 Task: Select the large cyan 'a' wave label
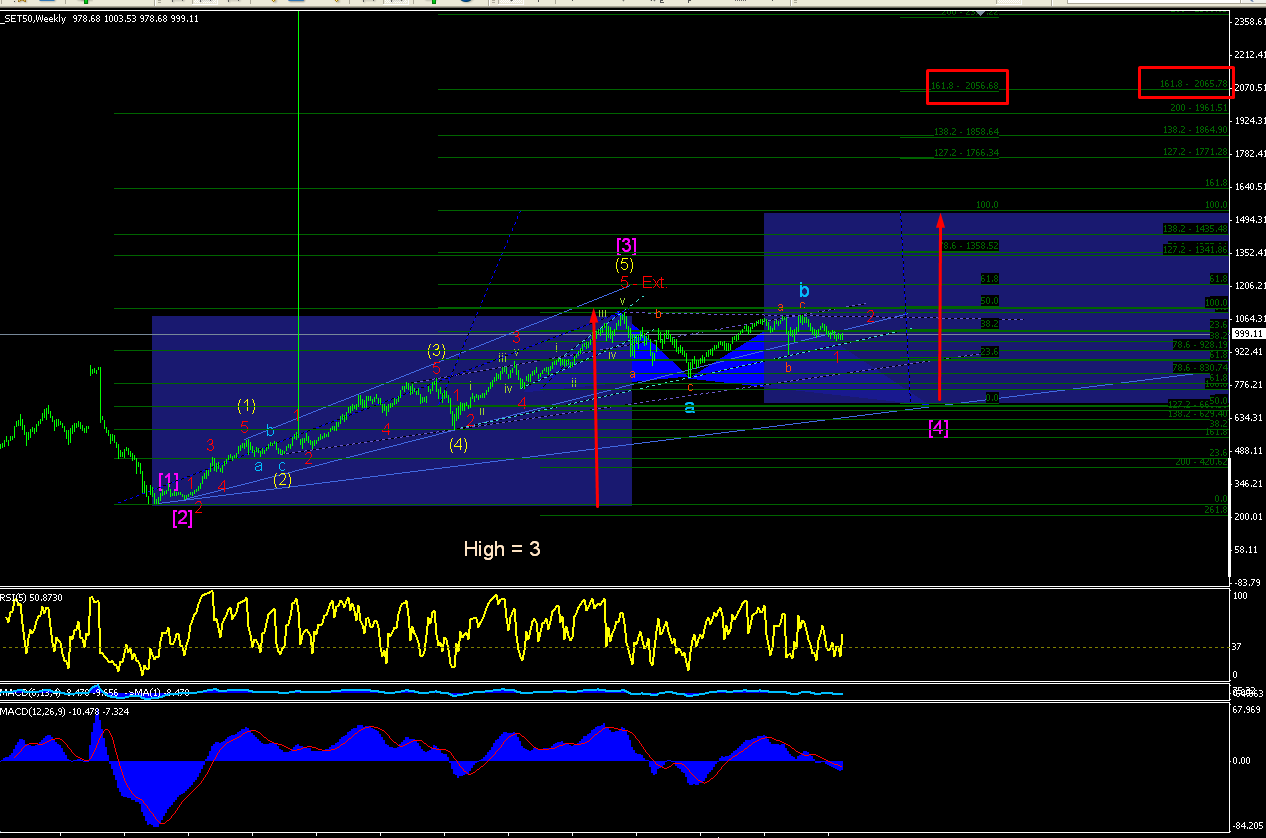(690, 406)
